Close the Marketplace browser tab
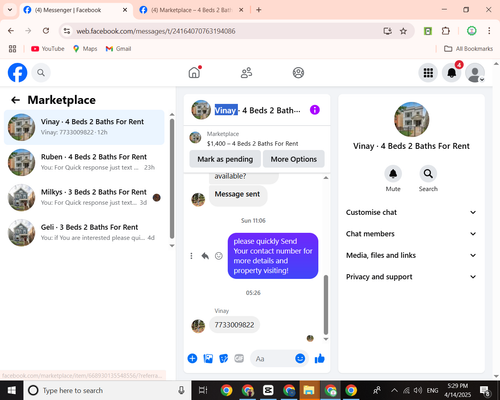Image resolution: width=500 pixels, height=400 pixels. (241, 10)
